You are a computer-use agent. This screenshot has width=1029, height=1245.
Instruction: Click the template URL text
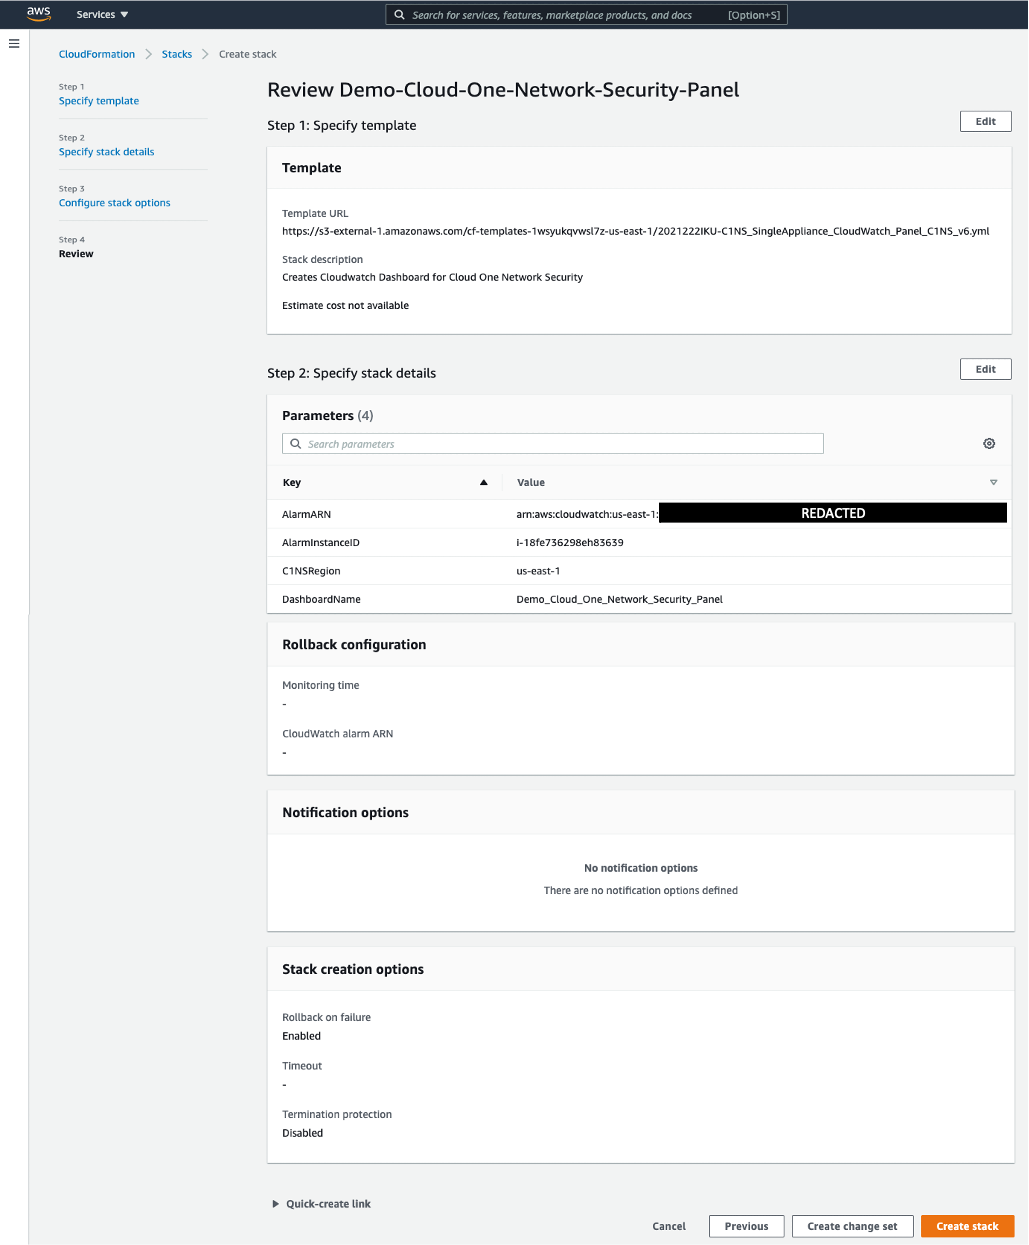pyautogui.click(x=636, y=231)
